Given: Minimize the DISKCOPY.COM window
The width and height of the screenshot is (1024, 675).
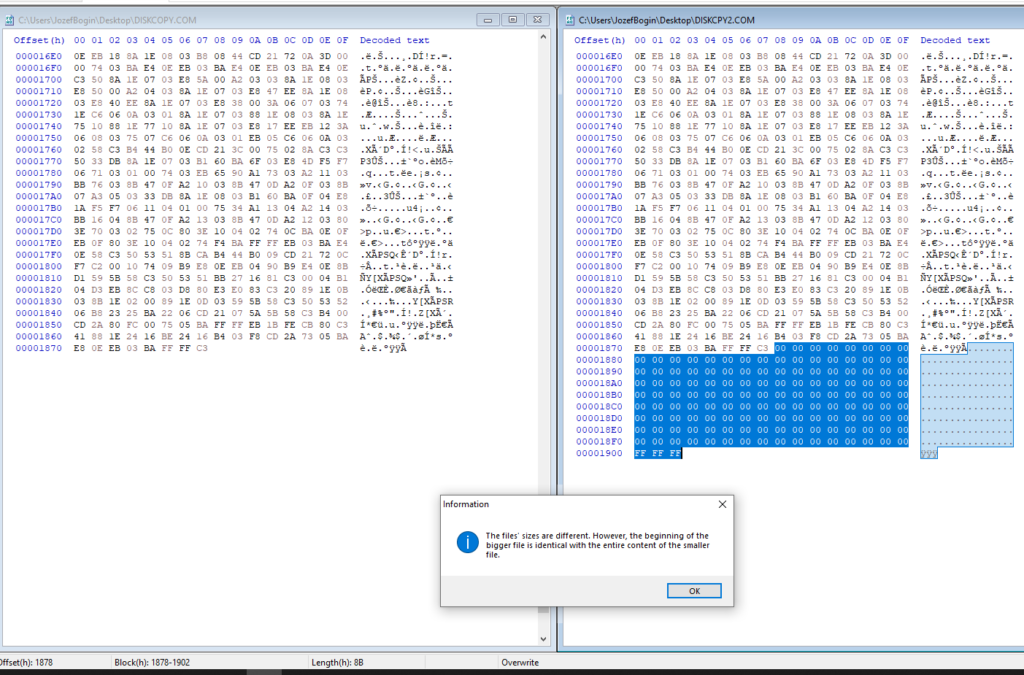Looking at the screenshot, I should [x=487, y=20].
